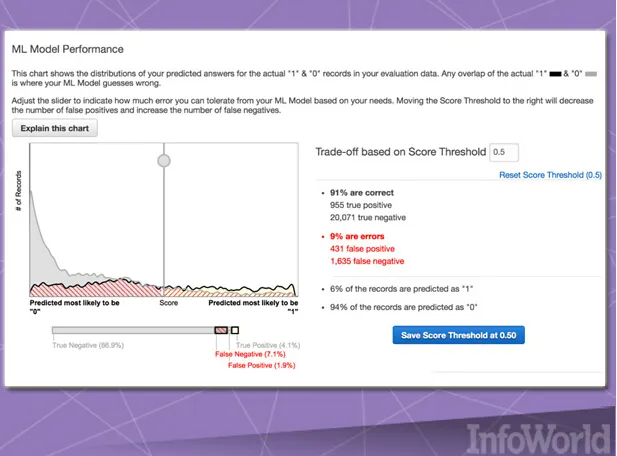Screen dimensions: 617x456
Task: Click the Explain this chart button
Action: pyautogui.click(x=55, y=128)
